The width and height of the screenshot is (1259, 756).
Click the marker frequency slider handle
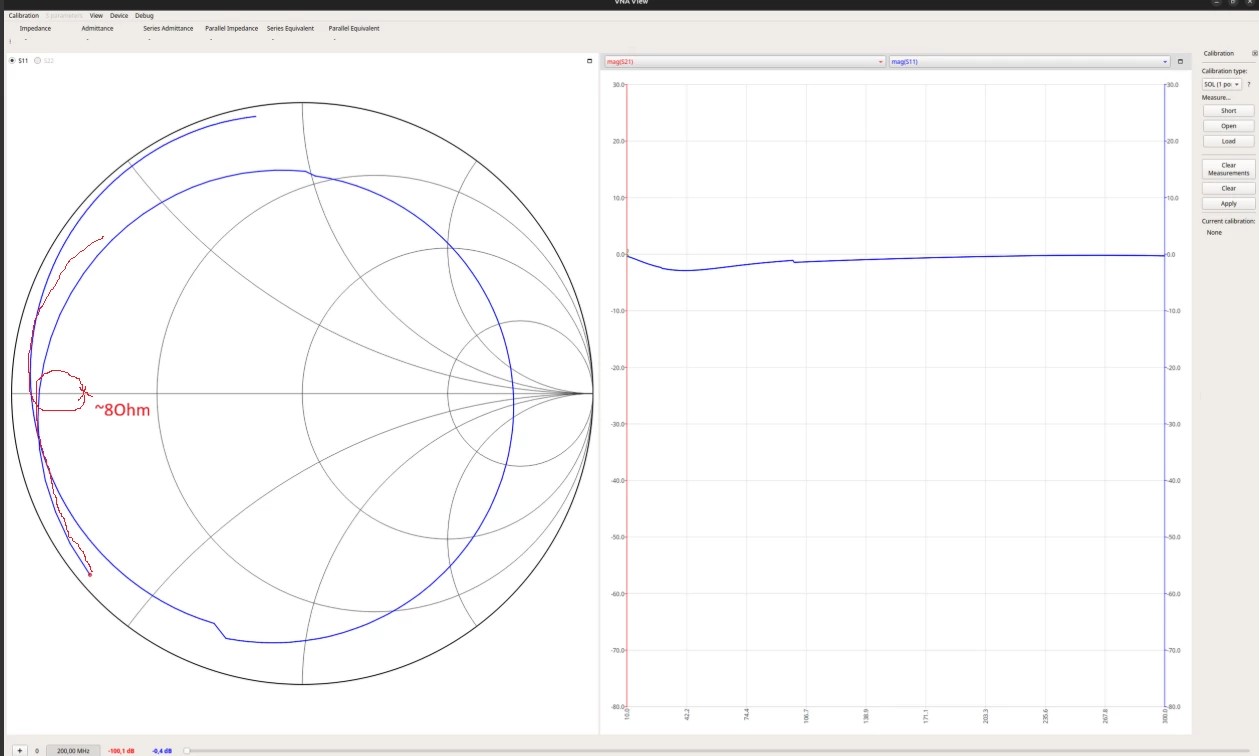[x=187, y=750]
